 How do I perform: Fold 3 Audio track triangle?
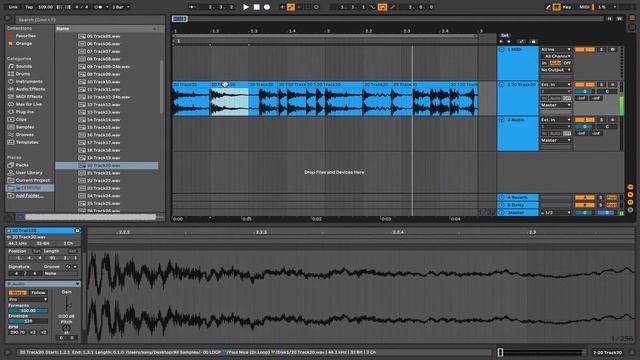[x=502, y=120]
